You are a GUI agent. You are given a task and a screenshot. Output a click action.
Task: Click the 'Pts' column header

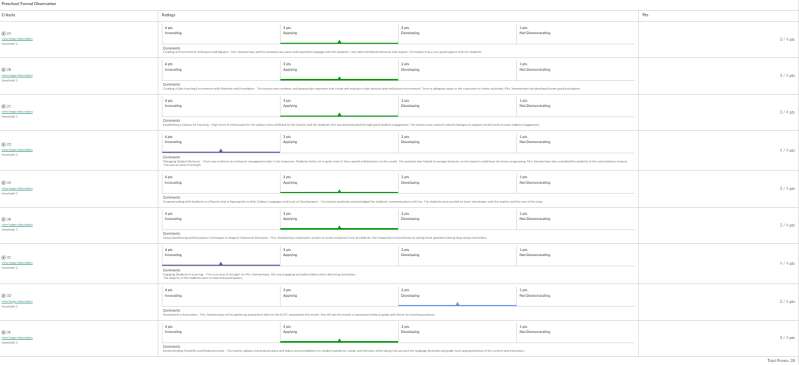(645, 15)
